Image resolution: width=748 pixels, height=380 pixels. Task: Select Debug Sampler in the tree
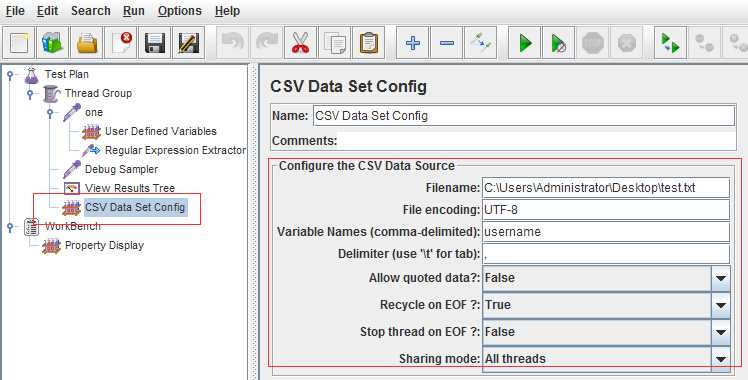click(x=121, y=169)
